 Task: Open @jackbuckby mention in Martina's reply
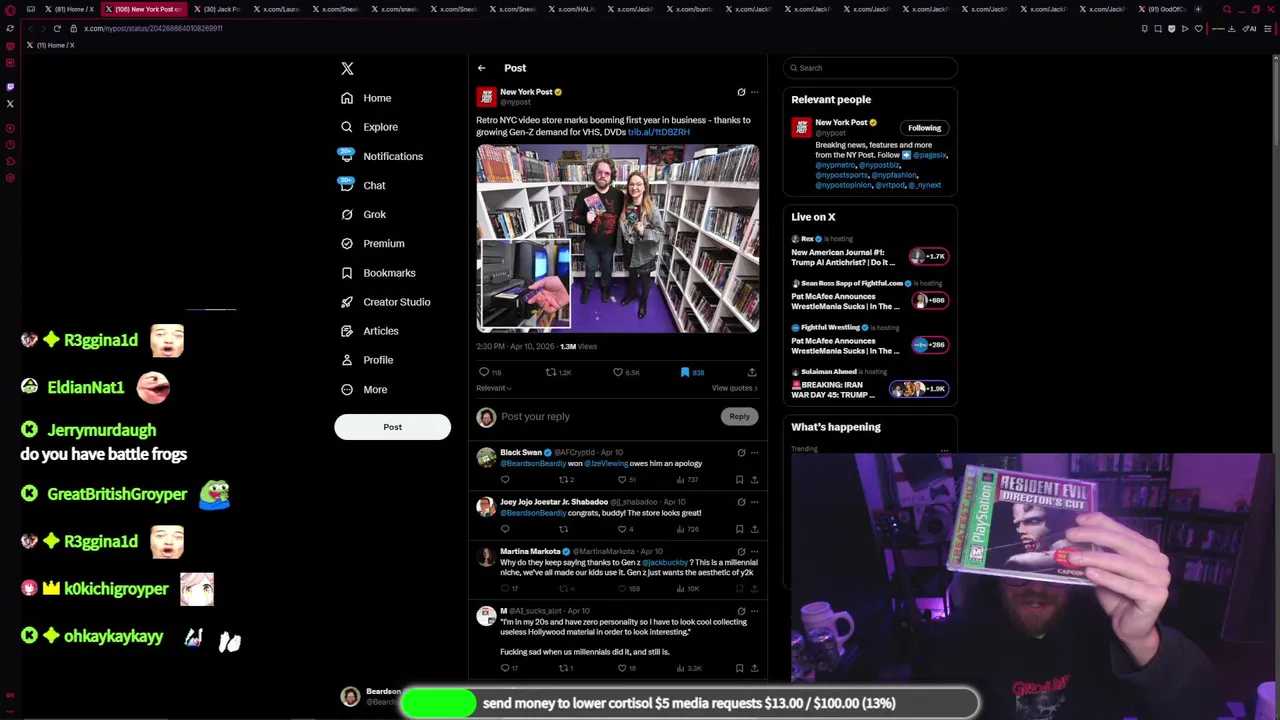coord(665,562)
